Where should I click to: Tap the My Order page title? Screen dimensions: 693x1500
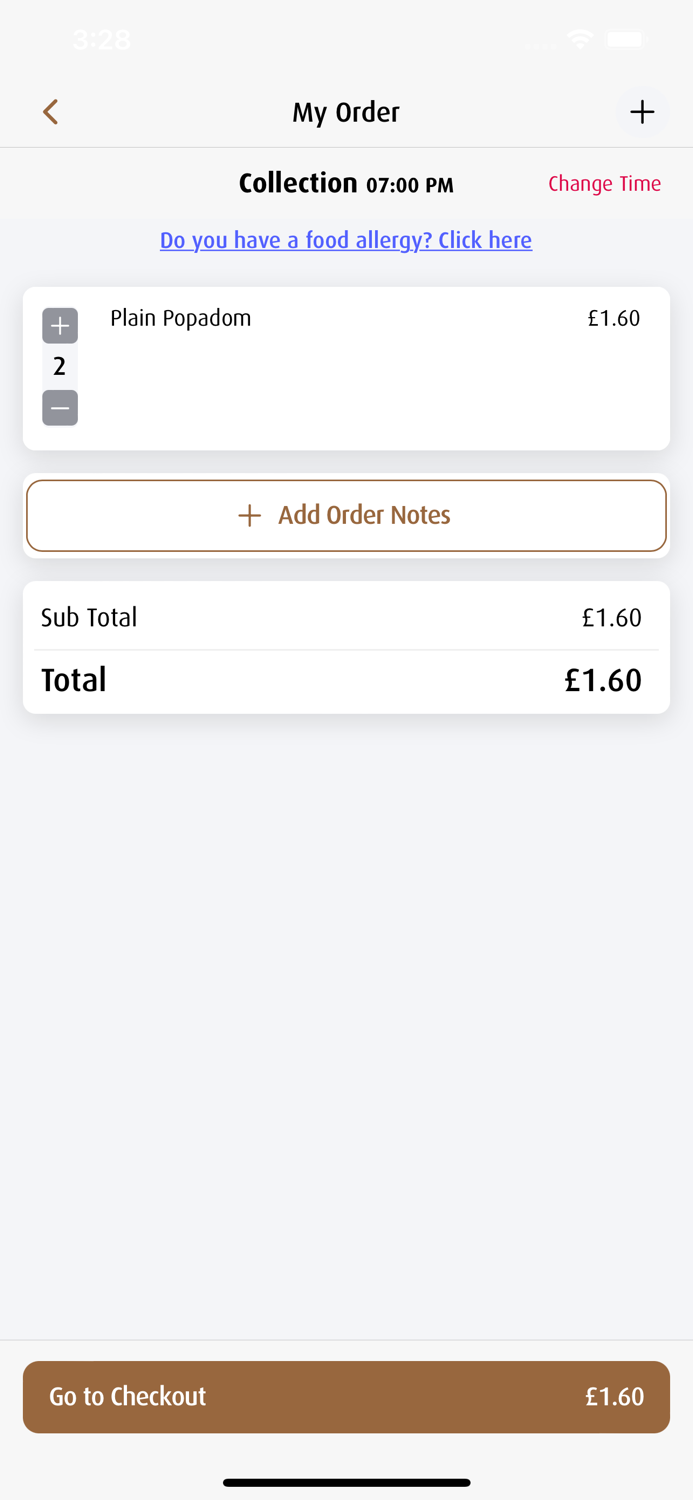pos(346,112)
